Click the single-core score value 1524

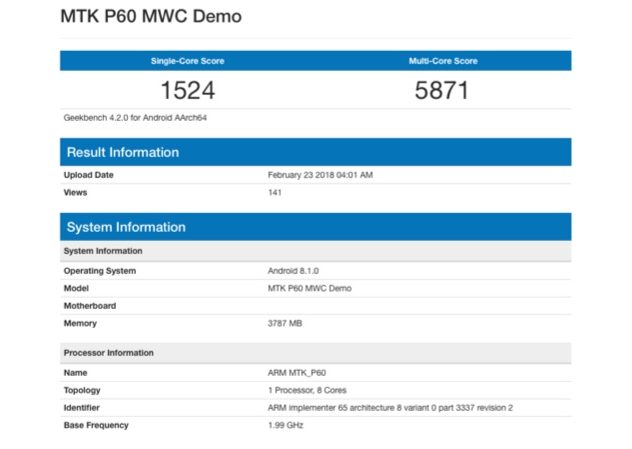click(x=187, y=91)
